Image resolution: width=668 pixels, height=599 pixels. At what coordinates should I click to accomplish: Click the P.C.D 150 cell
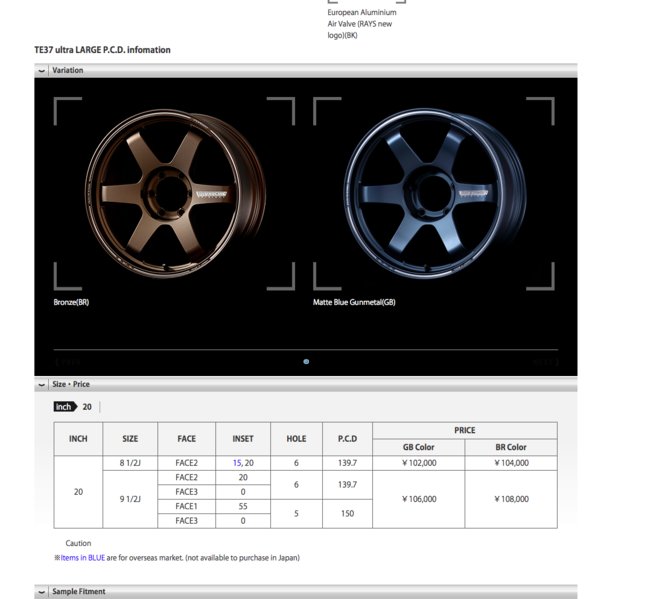point(347,514)
